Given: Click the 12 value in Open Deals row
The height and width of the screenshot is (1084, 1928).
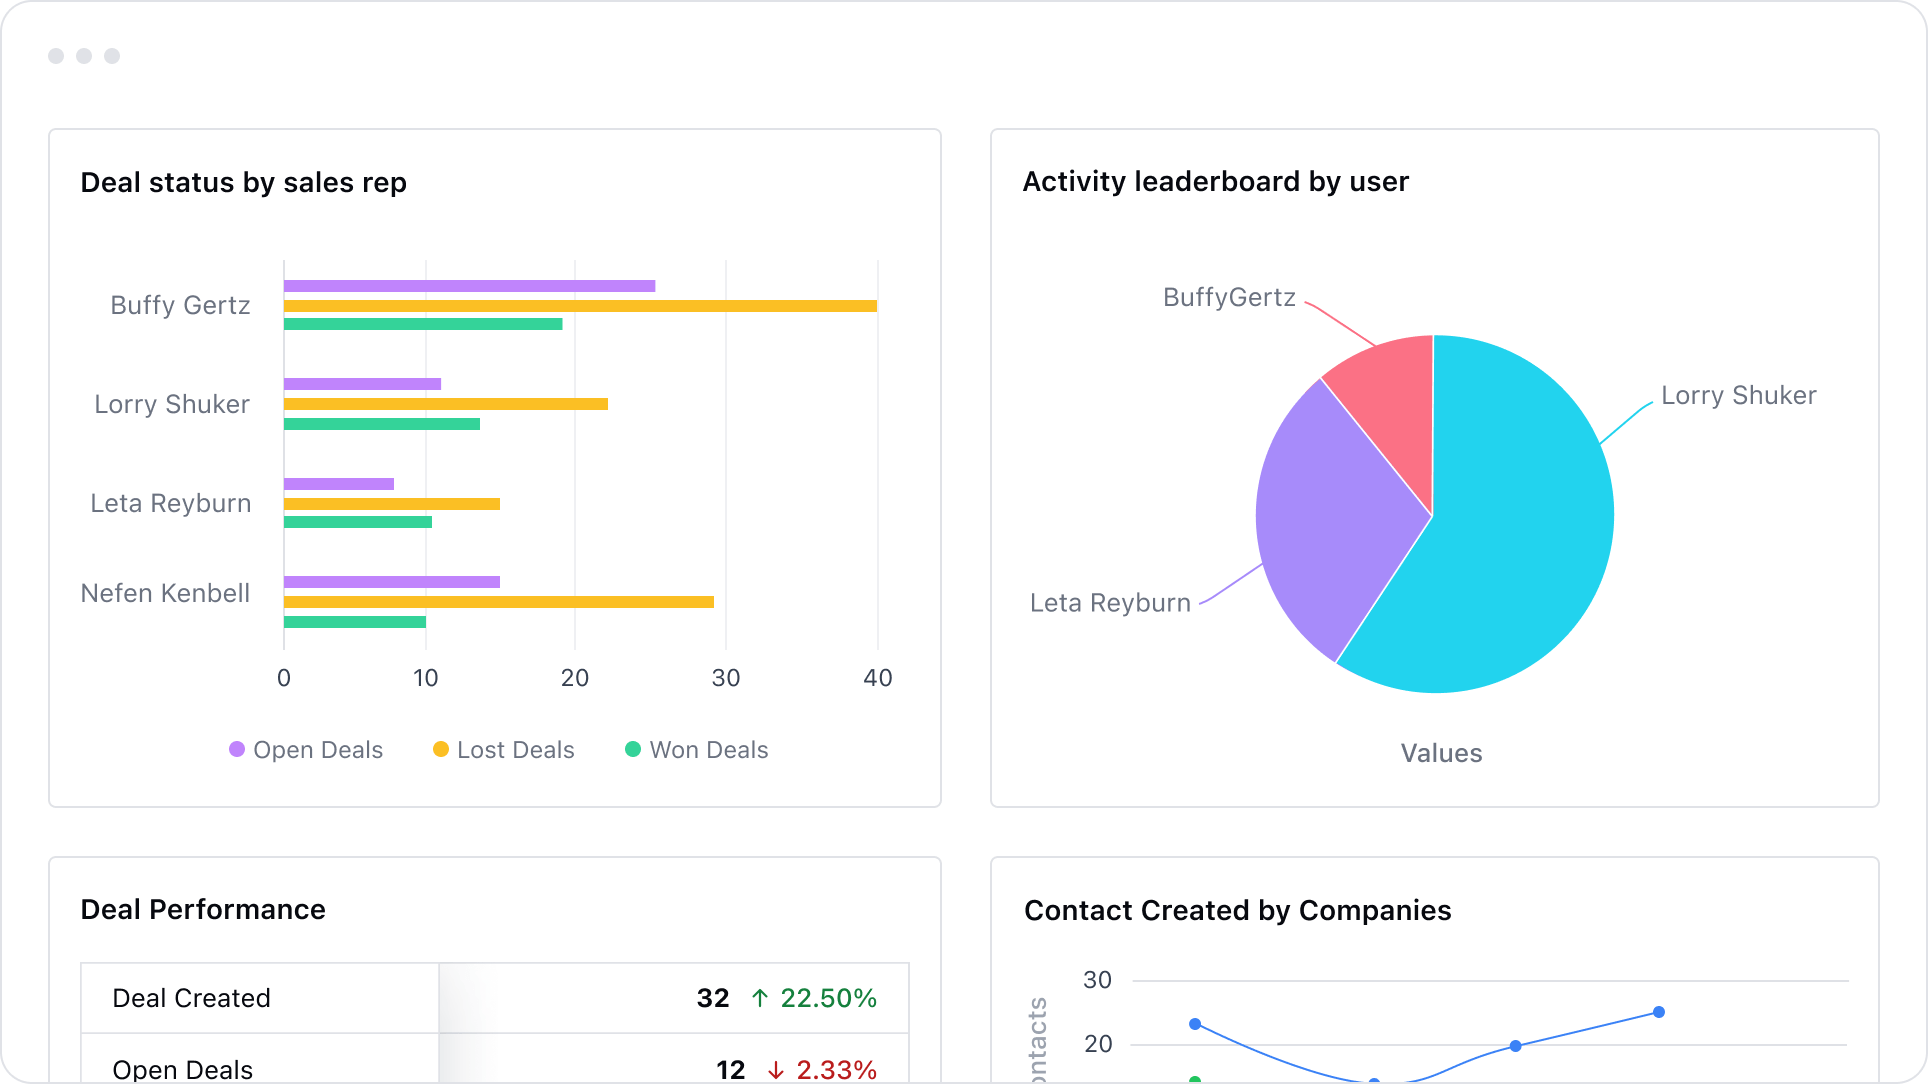Looking at the screenshot, I should pos(731,1069).
